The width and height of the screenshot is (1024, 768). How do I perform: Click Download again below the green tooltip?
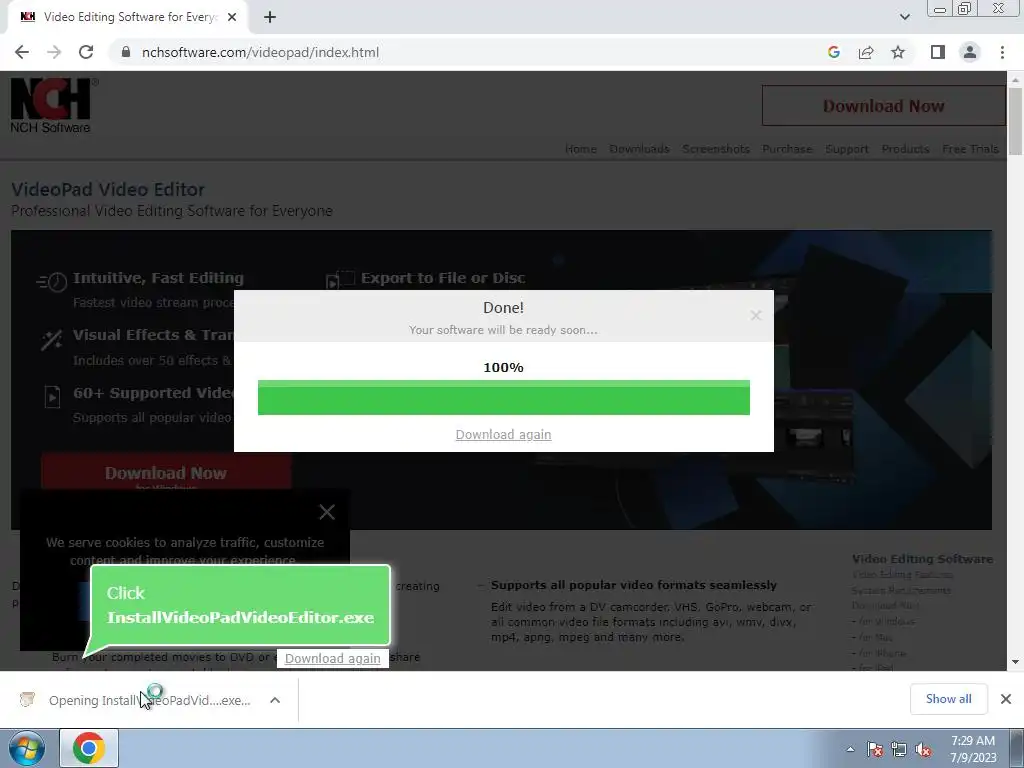click(332, 658)
